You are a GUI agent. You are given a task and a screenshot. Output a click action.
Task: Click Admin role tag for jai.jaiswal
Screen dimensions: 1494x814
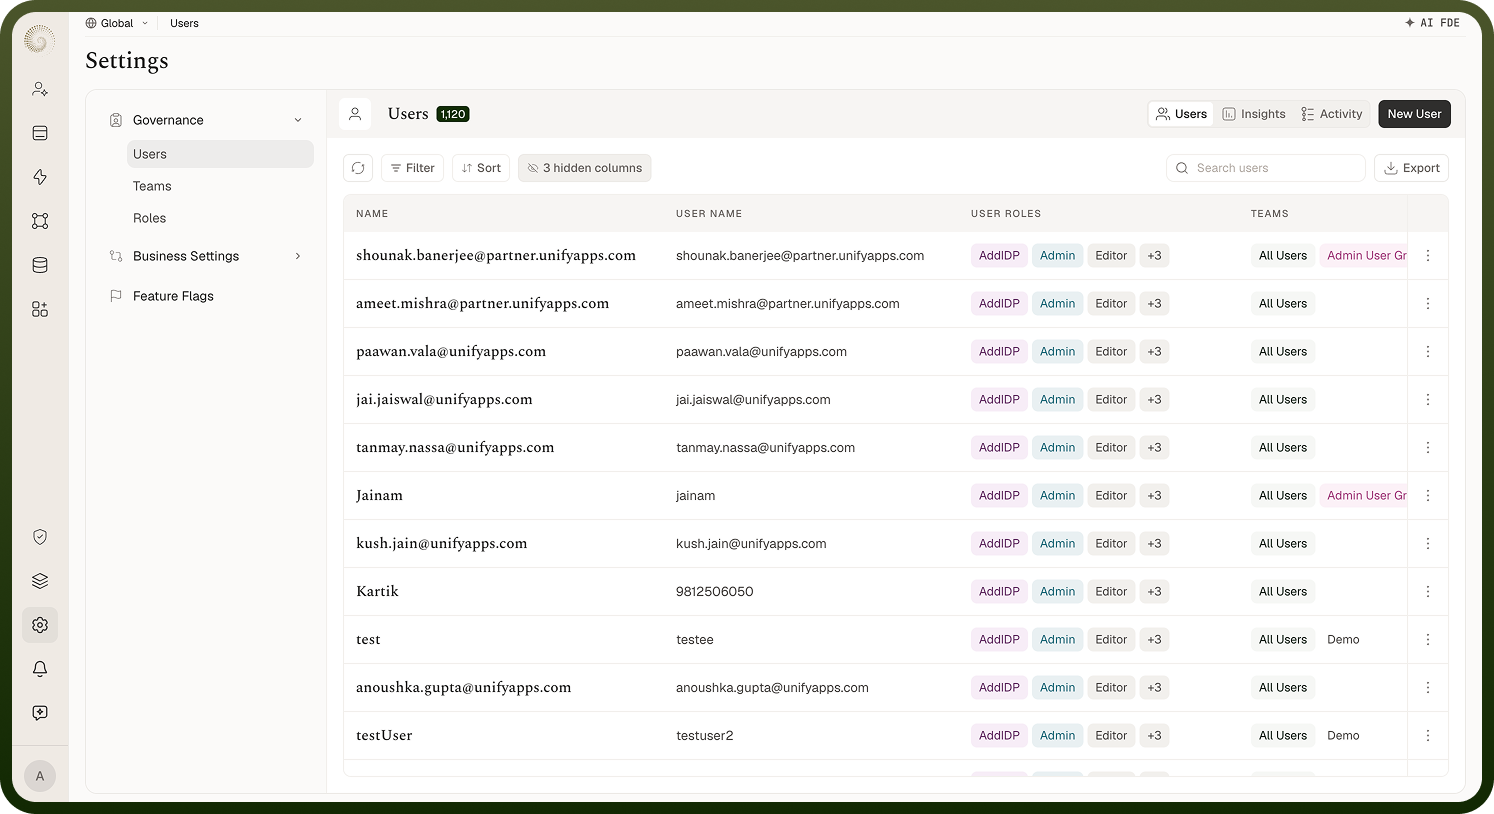[1057, 400]
